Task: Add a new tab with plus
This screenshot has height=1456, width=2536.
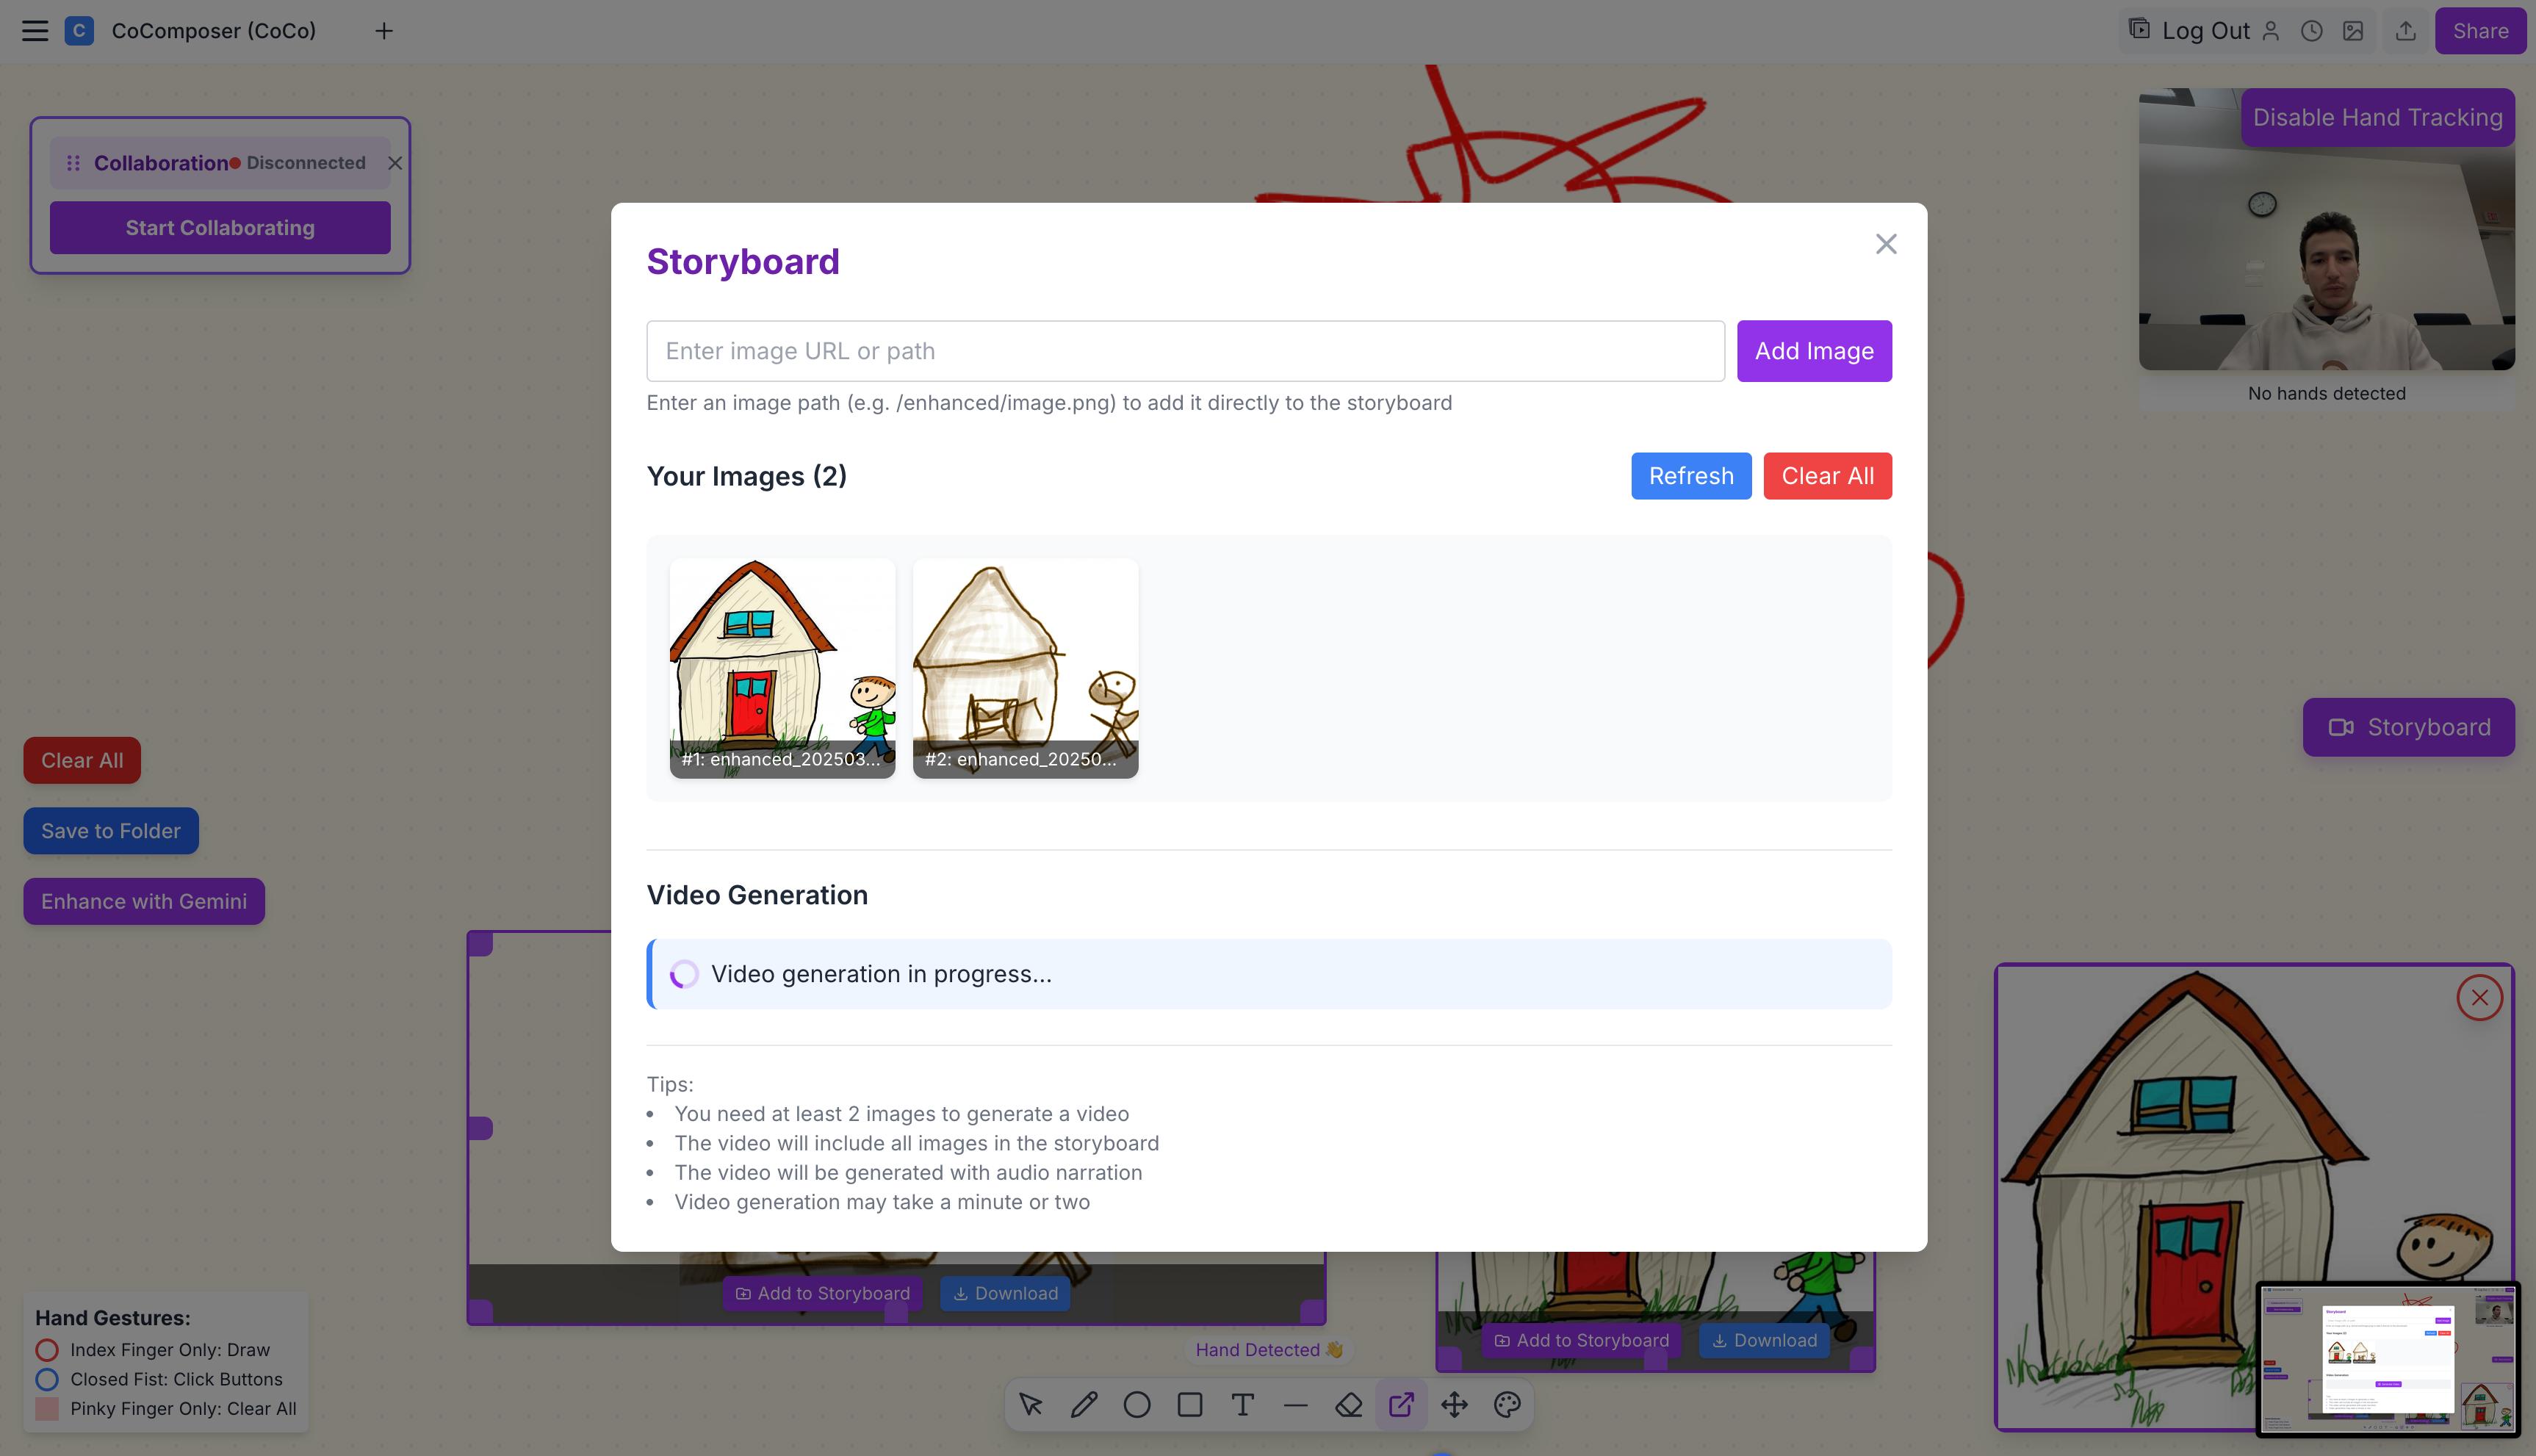Action: [384, 31]
